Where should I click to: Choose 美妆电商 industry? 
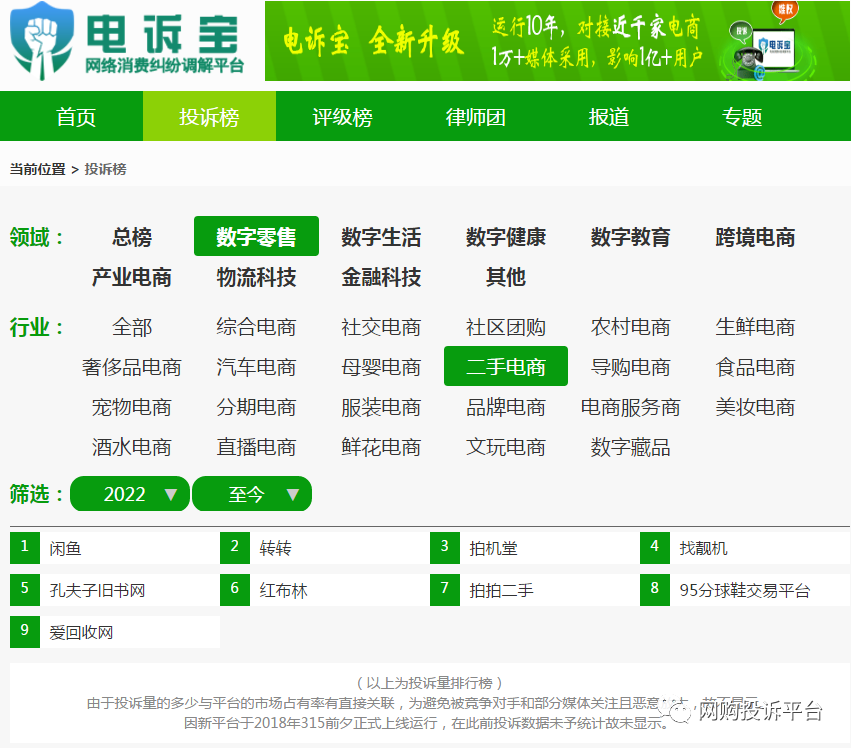tap(755, 407)
